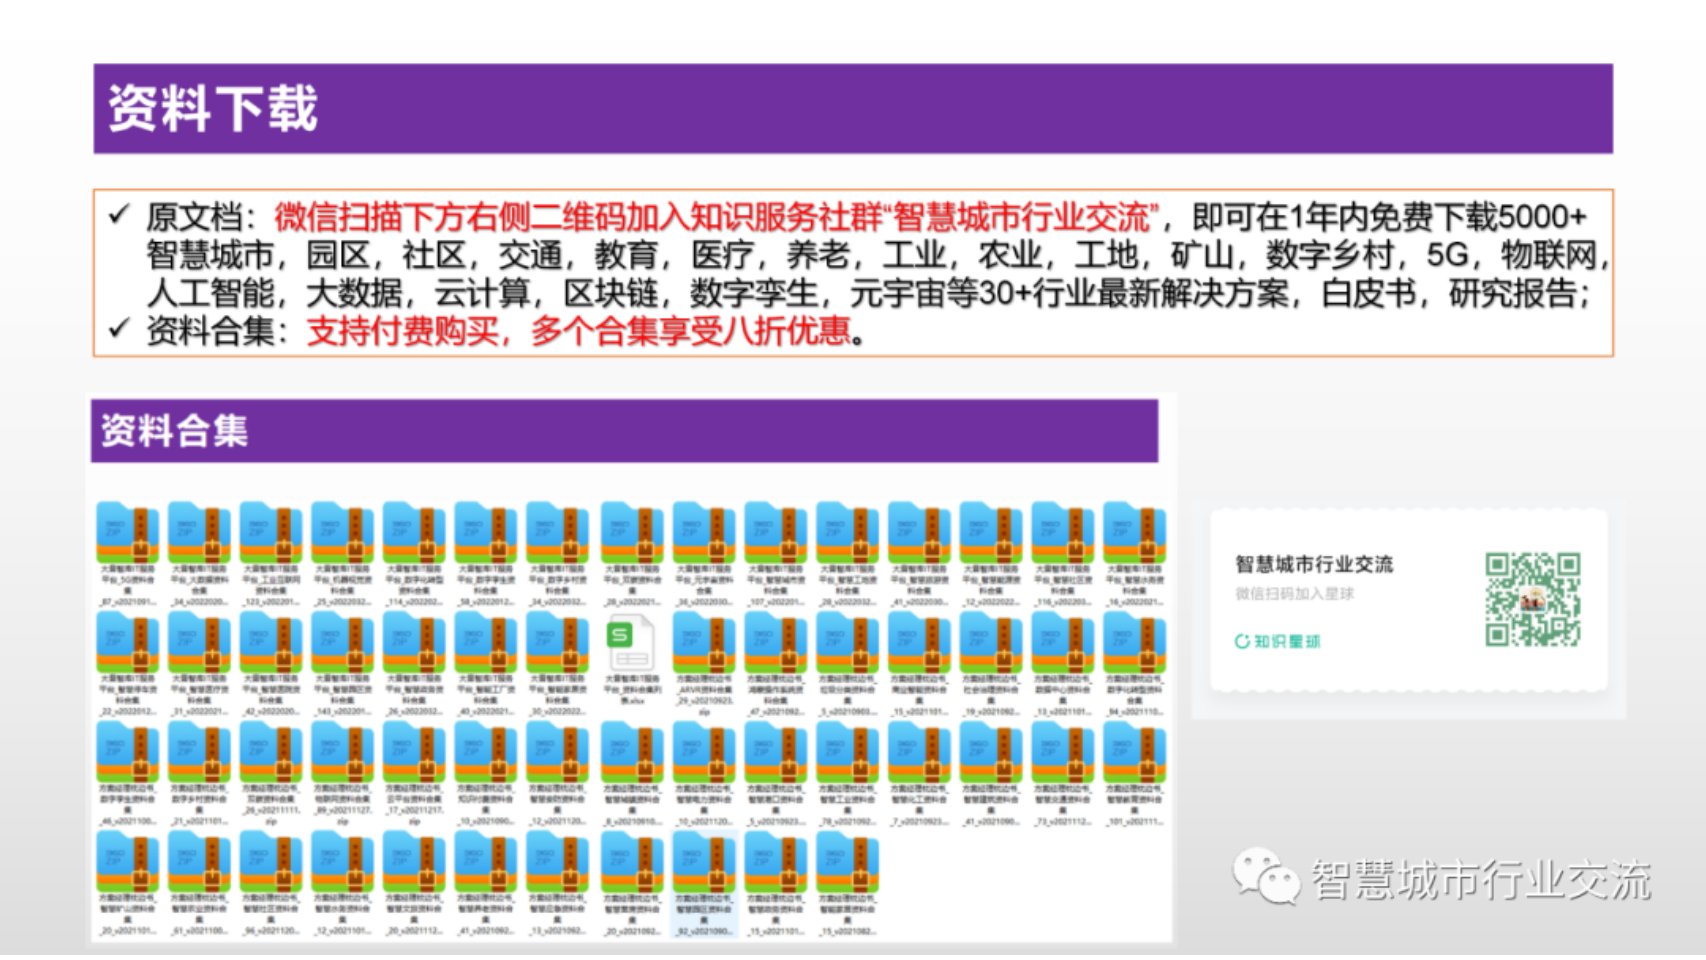
Task: Click the 智慧工地资料合集 zip file
Action: 848,536
